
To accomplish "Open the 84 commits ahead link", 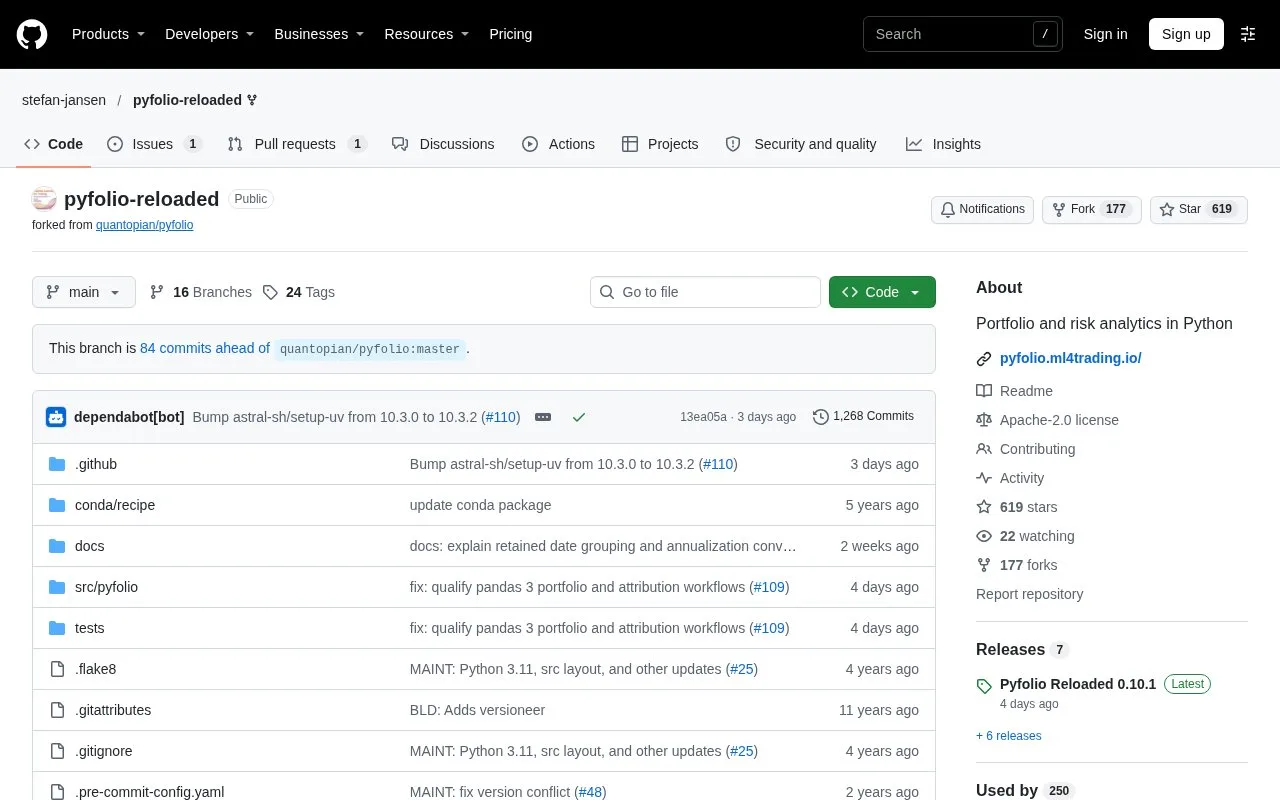I will [205, 348].
